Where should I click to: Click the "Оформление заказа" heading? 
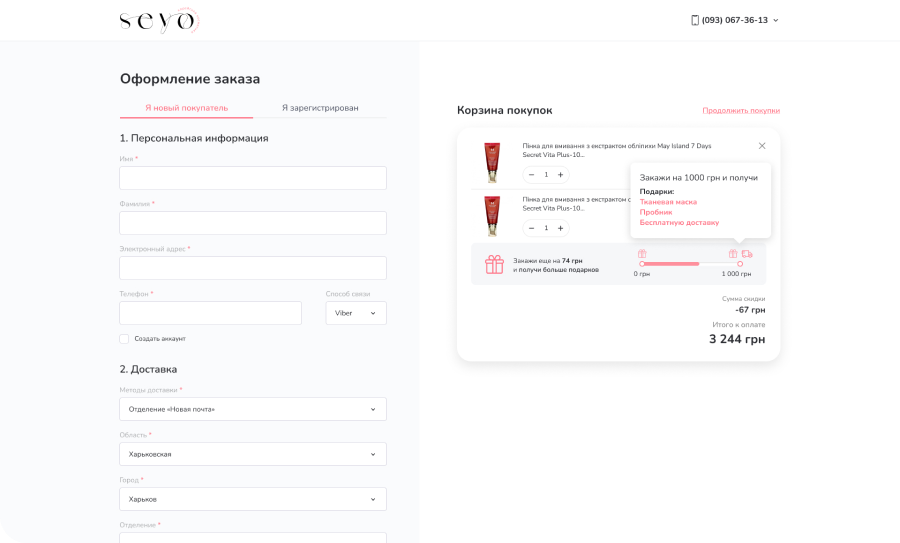coord(190,79)
